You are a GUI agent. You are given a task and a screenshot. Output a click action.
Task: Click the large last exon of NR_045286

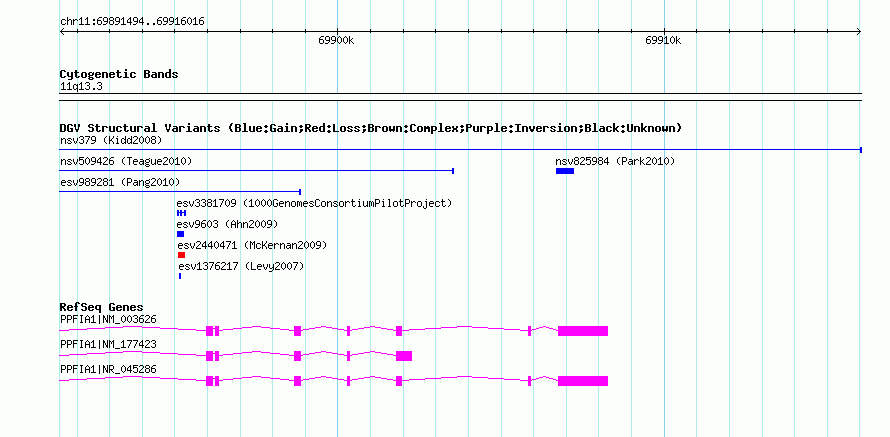tap(583, 381)
